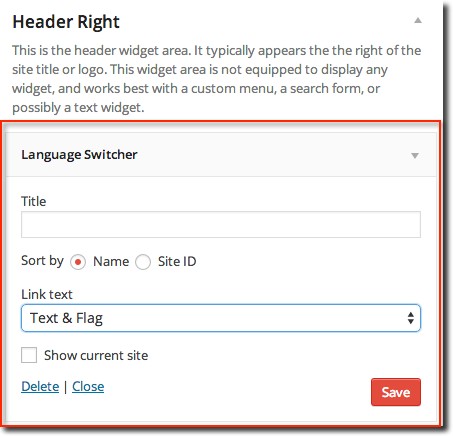
Task: Save the Language Switcher widget settings
Action: [x=396, y=392]
